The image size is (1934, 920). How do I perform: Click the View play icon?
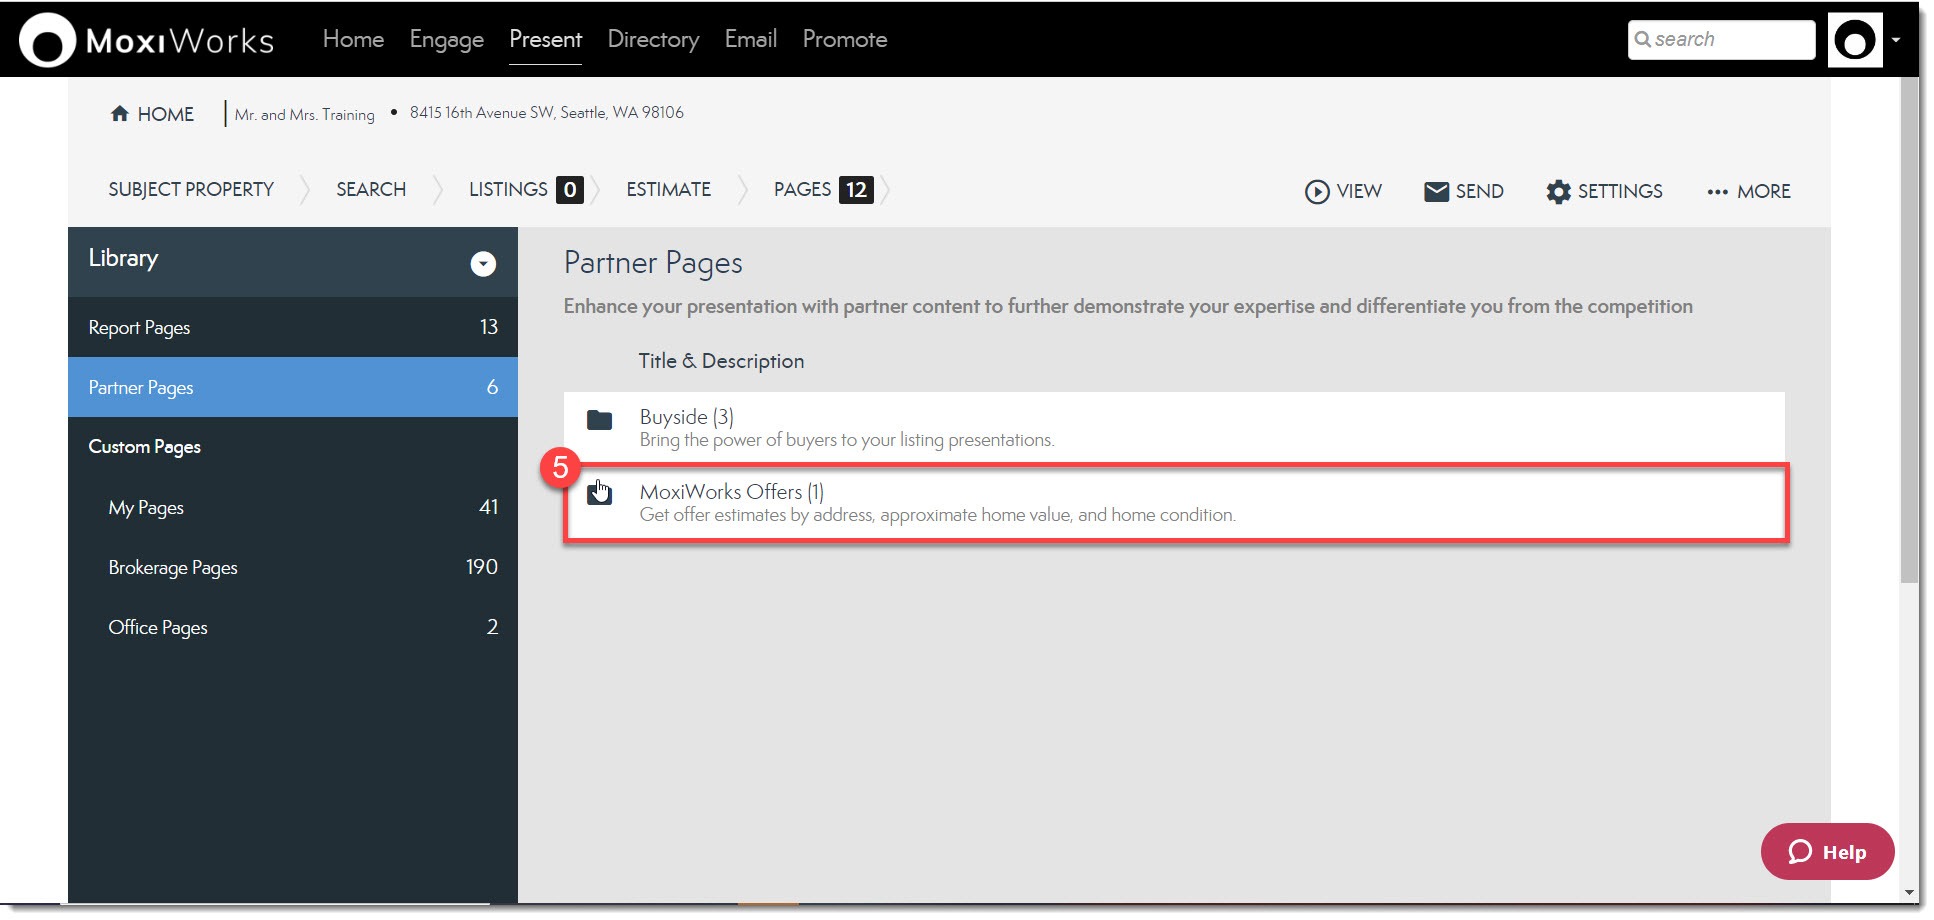(1317, 191)
